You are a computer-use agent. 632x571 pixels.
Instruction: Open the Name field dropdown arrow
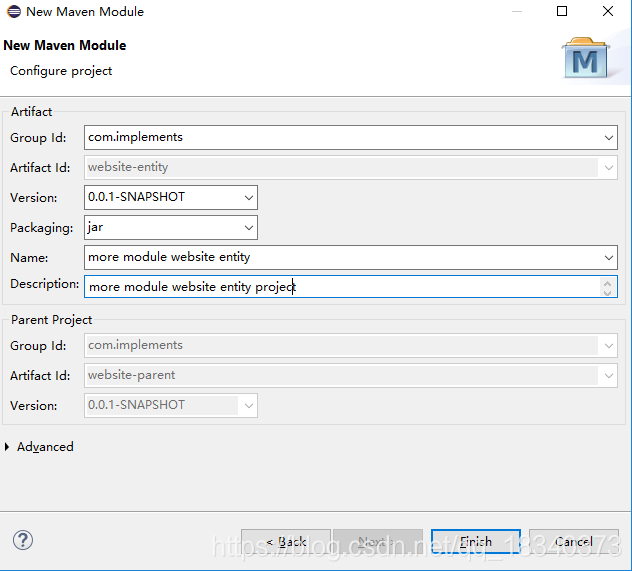coord(609,257)
